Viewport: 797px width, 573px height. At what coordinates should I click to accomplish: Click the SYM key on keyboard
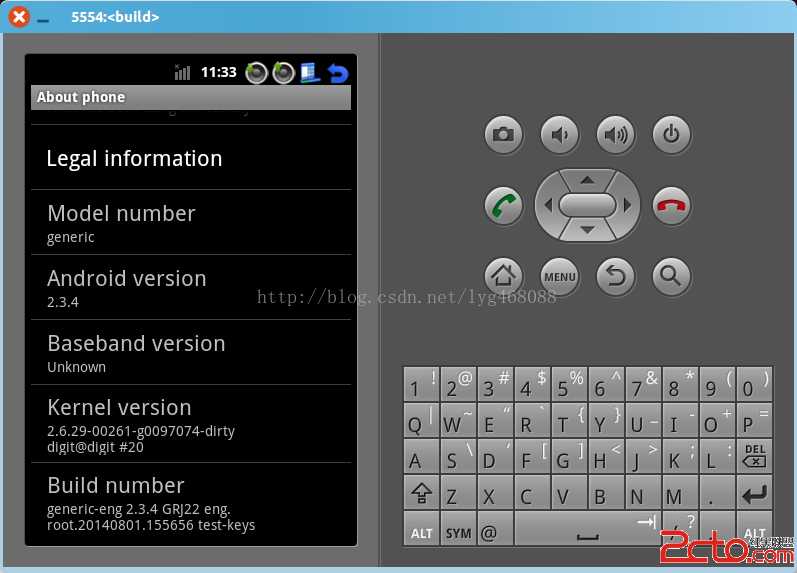point(458,529)
